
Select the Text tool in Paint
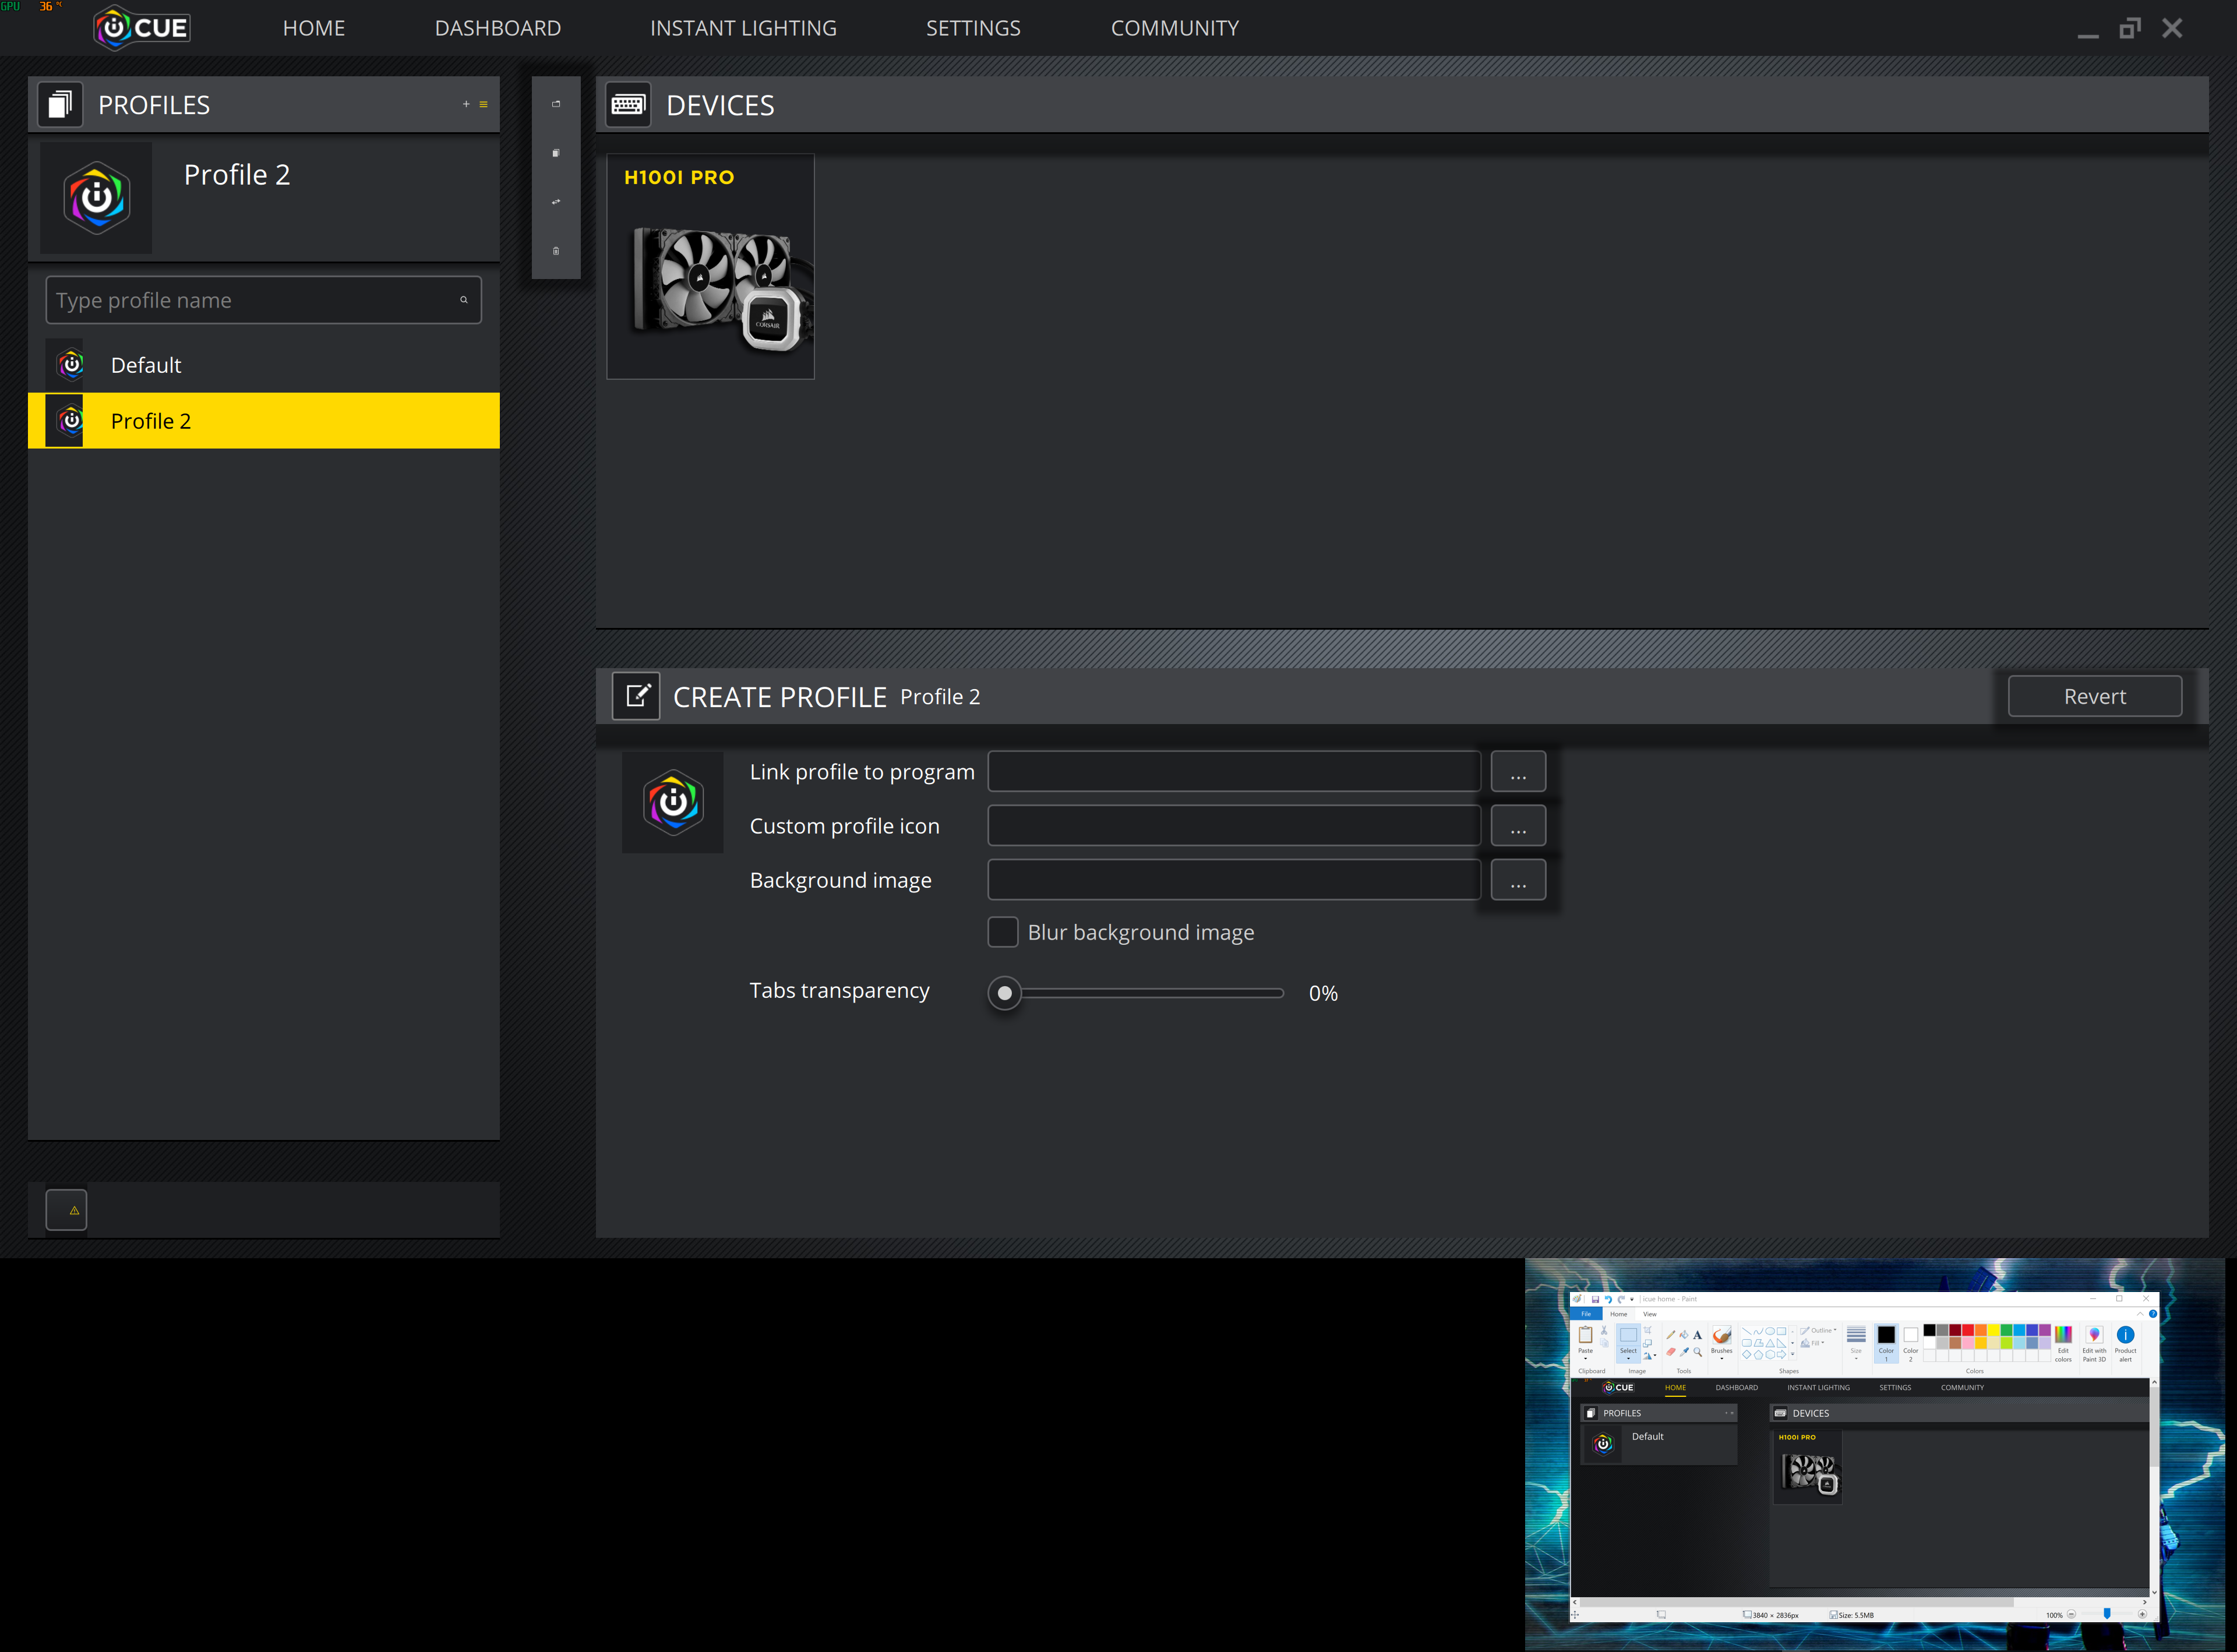(x=1698, y=1335)
